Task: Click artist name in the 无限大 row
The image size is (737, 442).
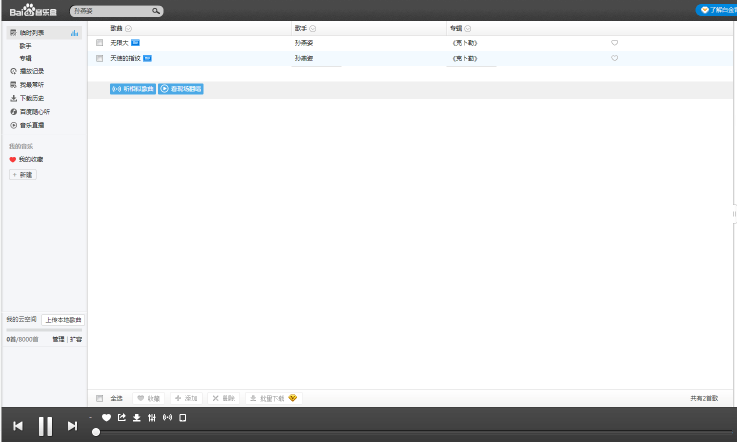Action: click(304, 43)
